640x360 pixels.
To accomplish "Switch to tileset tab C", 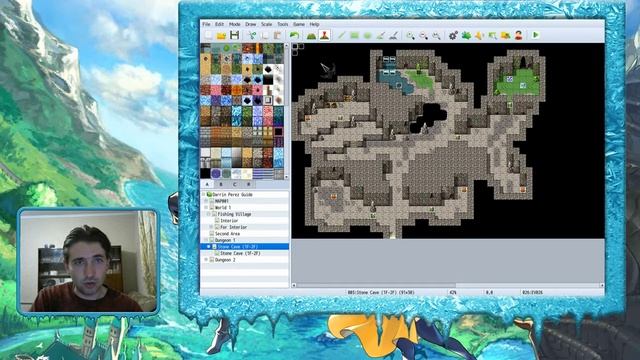I will coord(234,184).
